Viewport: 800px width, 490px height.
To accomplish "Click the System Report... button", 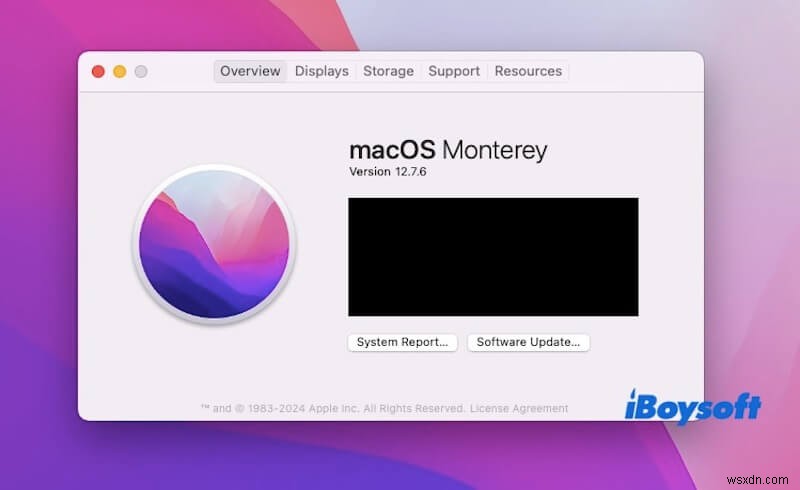I will (x=402, y=342).
